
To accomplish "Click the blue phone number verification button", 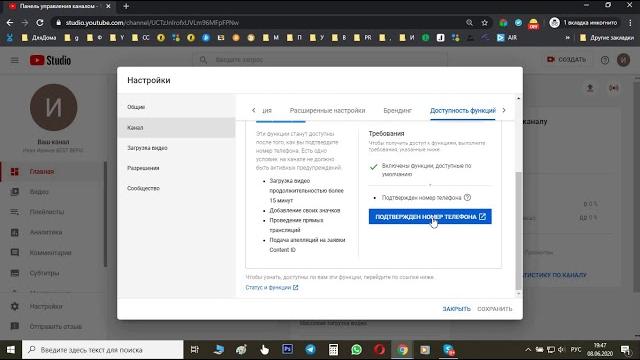I will pos(430,216).
